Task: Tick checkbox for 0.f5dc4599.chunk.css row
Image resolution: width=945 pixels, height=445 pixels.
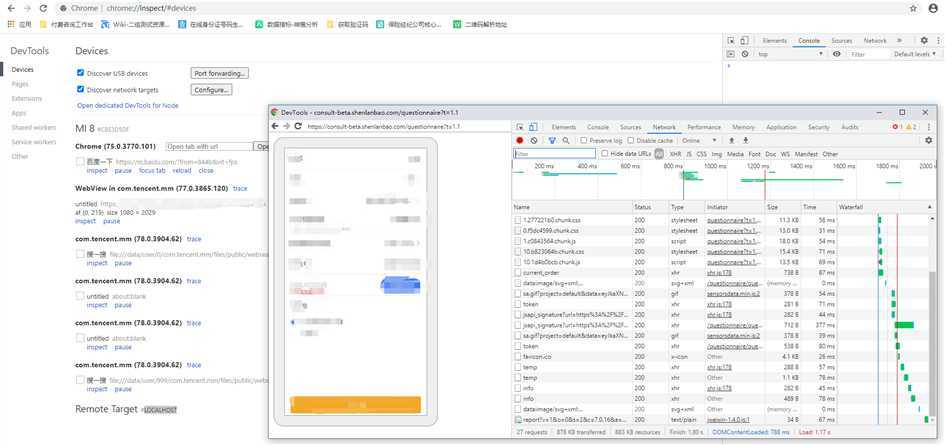Action: [518, 230]
